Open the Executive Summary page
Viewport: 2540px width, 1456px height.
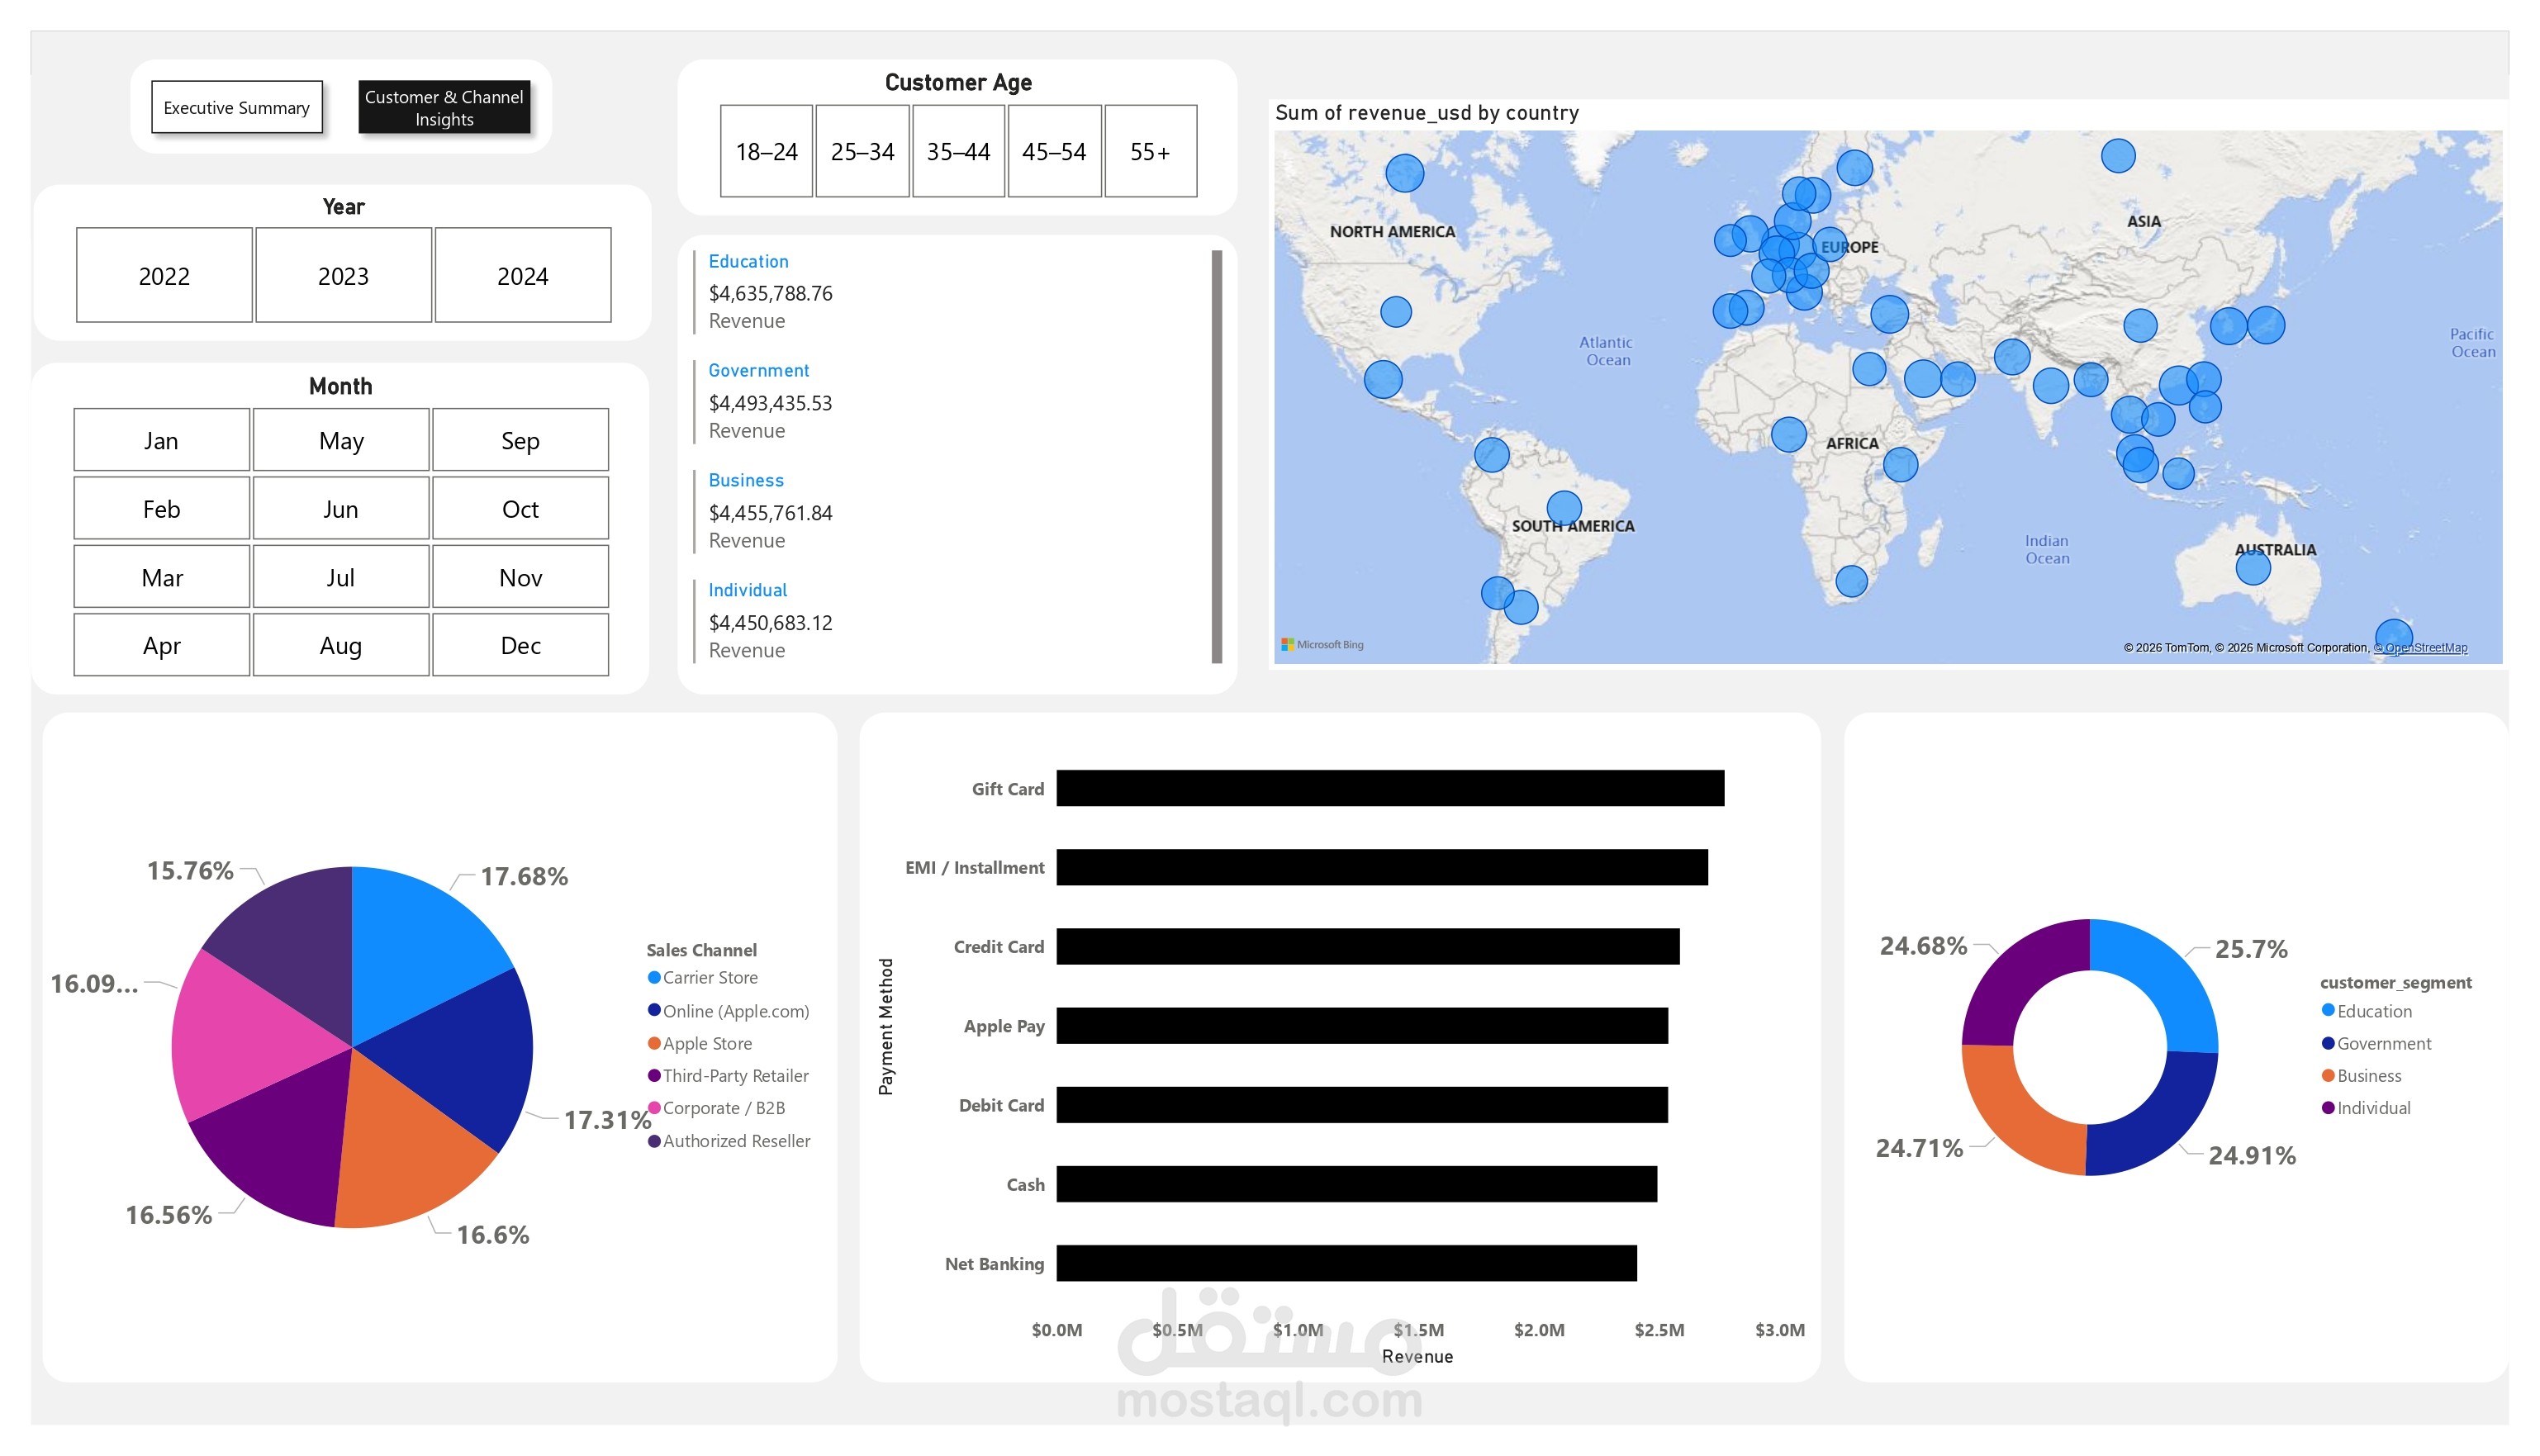[x=237, y=107]
